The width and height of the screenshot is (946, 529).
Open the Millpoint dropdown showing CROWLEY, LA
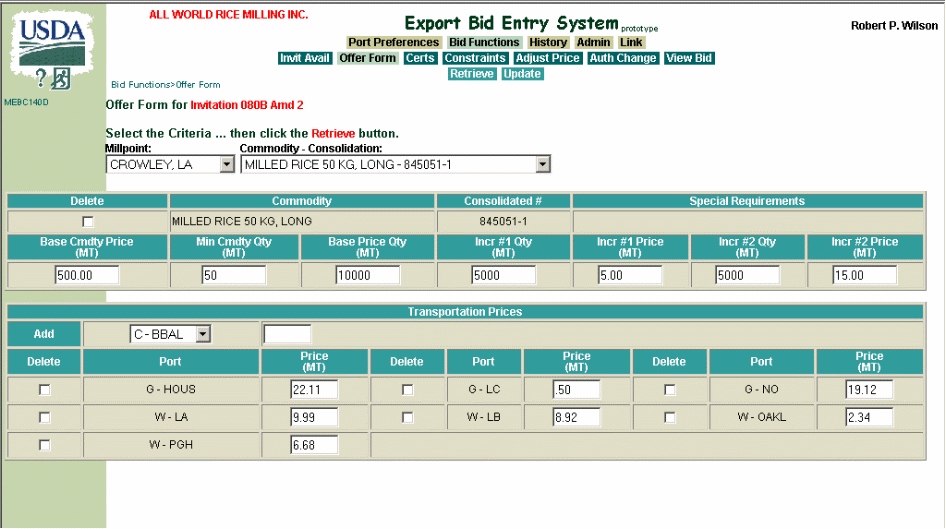click(170, 164)
